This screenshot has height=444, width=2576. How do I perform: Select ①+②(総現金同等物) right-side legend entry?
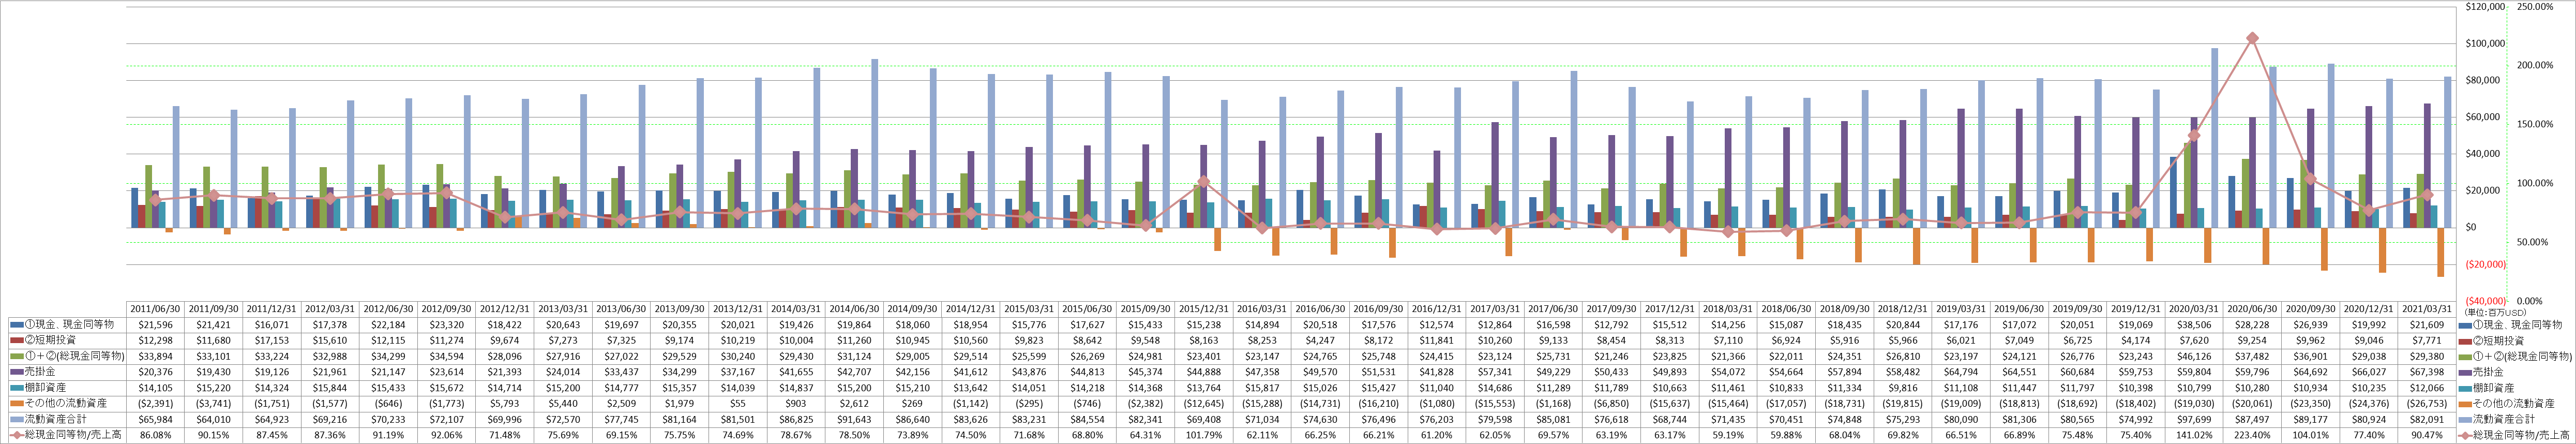[x=2516, y=356]
